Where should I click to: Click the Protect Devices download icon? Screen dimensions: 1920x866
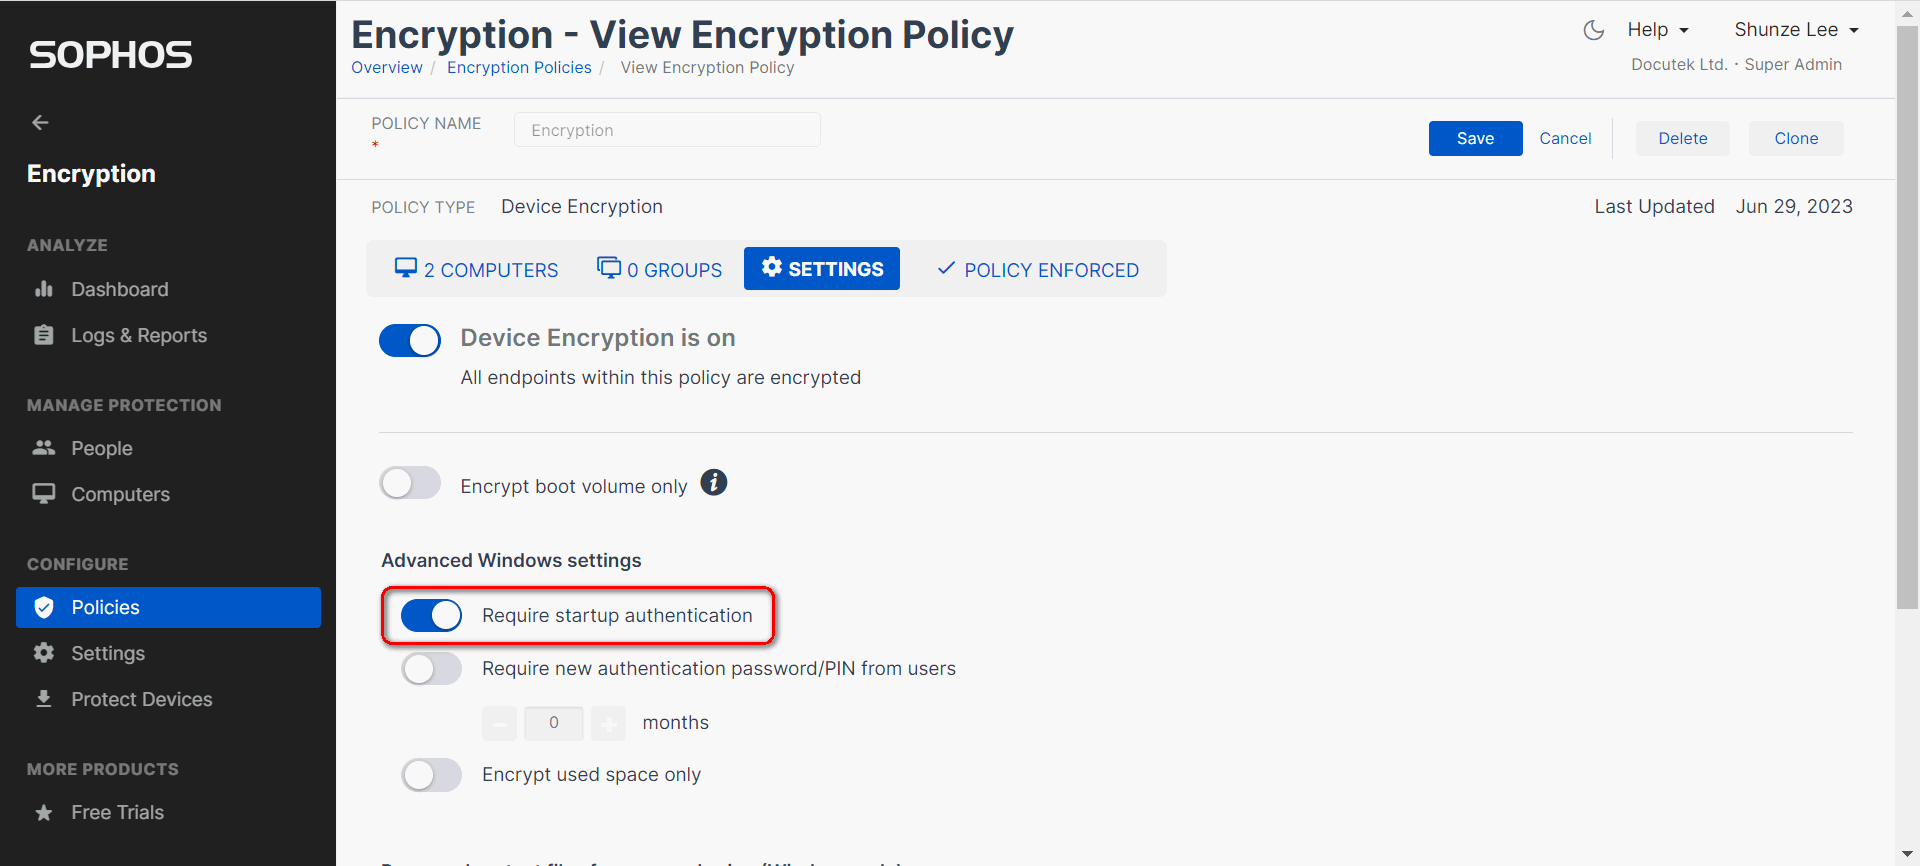(43, 699)
